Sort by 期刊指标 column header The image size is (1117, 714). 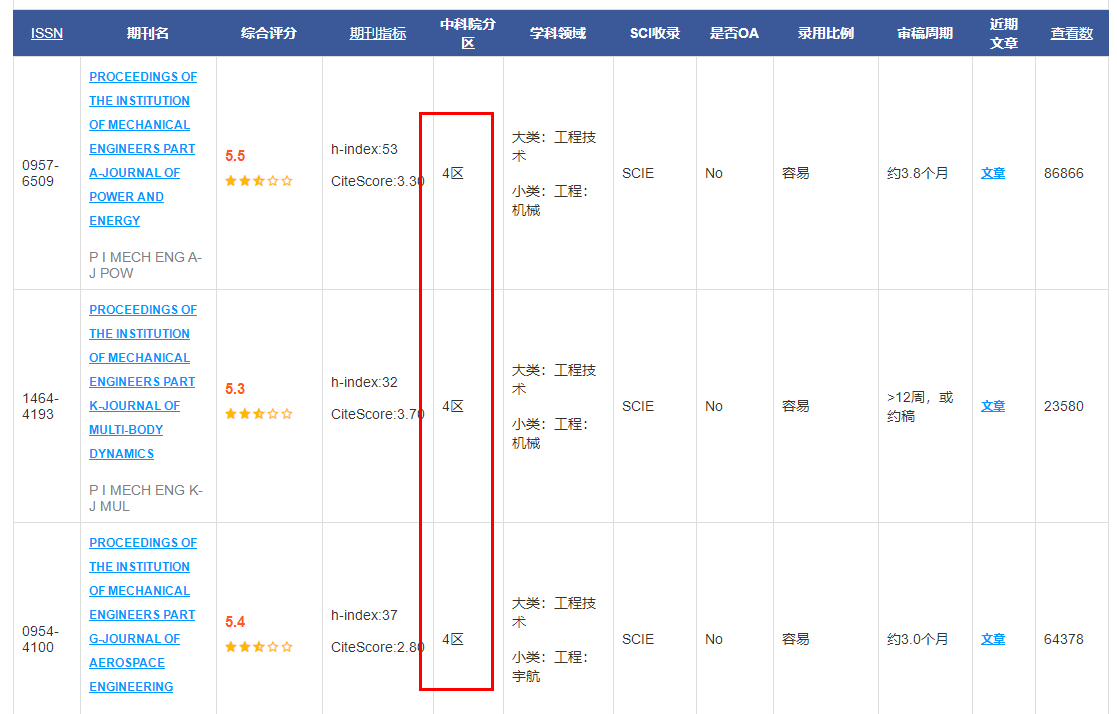pyautogui.click(x=377, y=33)
